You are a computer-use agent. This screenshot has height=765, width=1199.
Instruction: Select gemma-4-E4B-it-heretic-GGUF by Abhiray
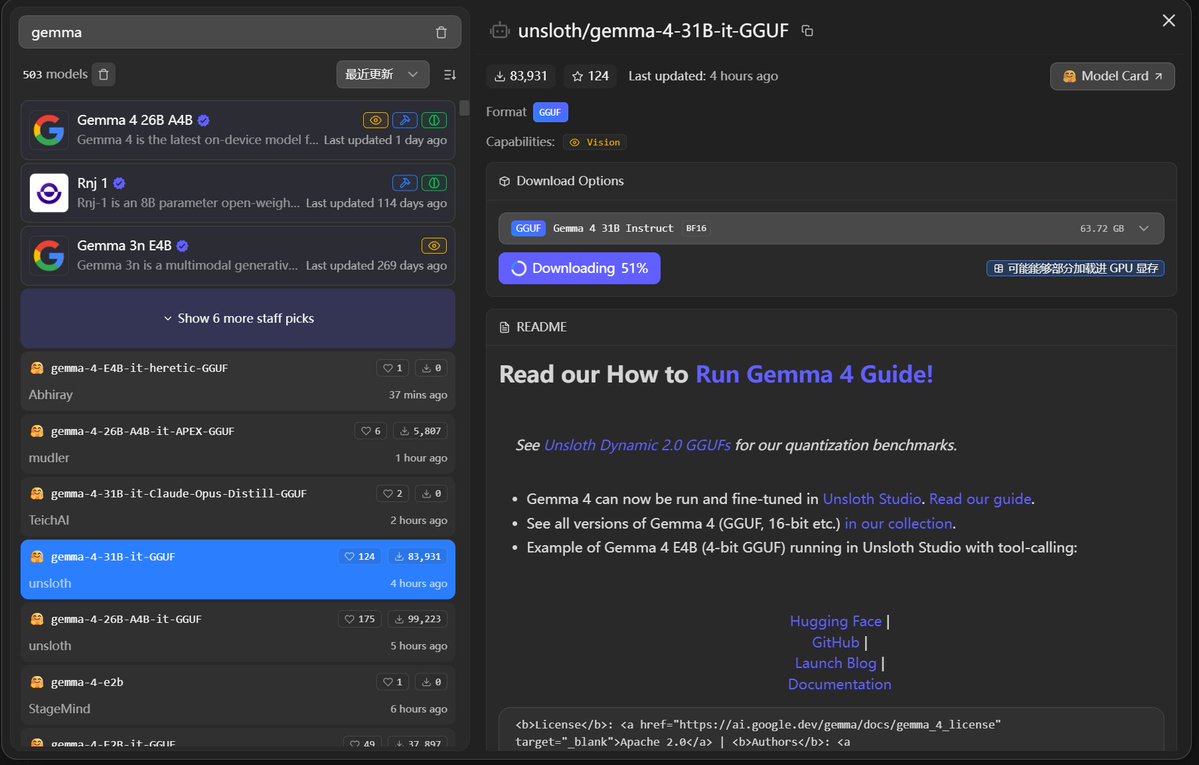[x=238, y=381]
